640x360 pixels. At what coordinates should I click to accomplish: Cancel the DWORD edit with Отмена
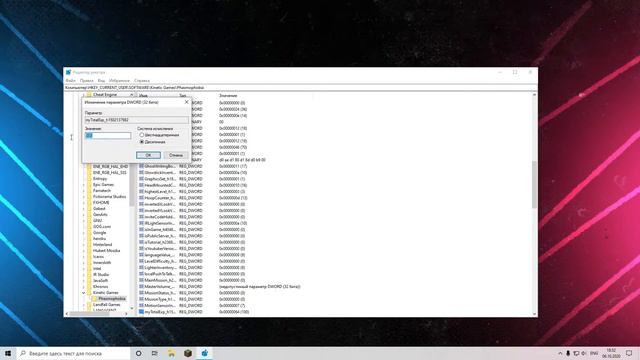coord(176,155)
